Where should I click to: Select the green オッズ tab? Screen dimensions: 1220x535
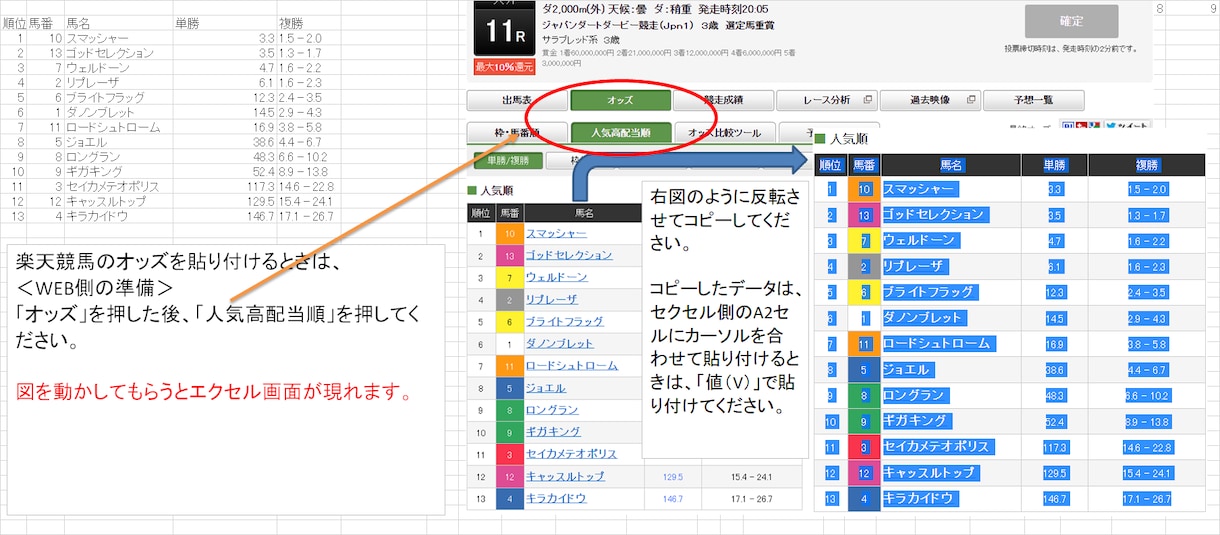pyautogui.click(x=619, y=100)
